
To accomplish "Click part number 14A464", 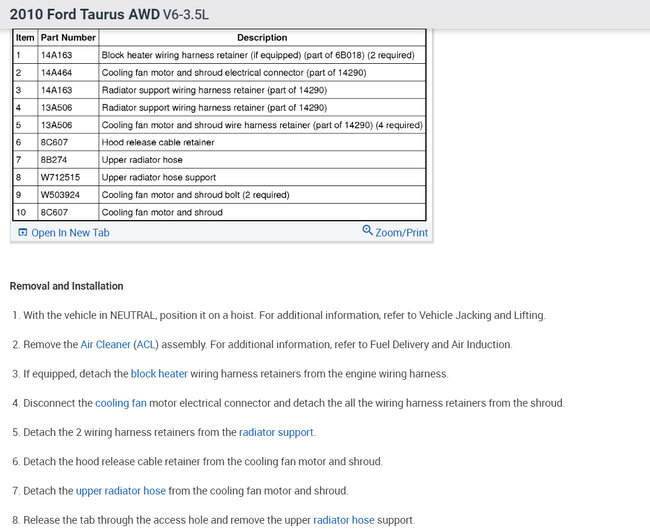I will [56, 73].
